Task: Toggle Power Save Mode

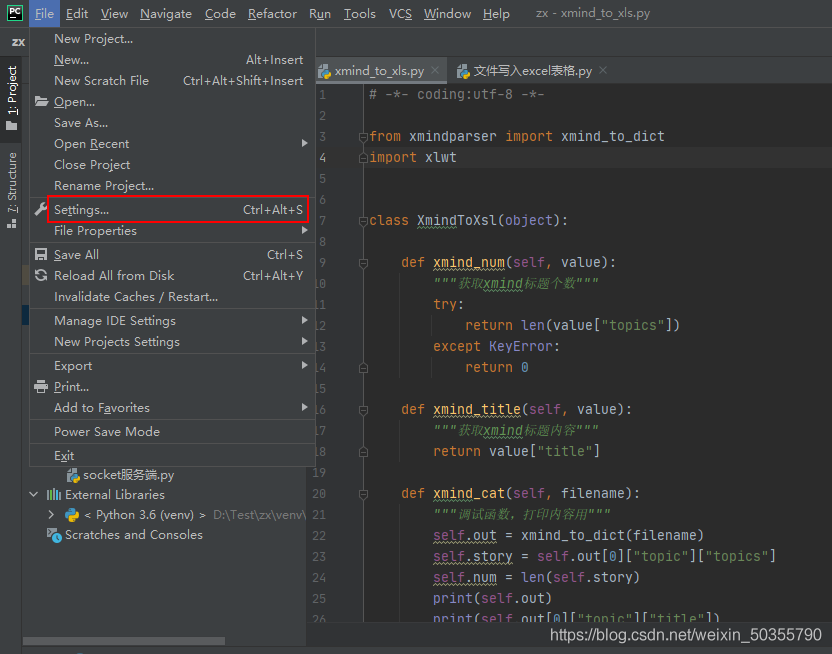Action: click(x=107, y=432)
